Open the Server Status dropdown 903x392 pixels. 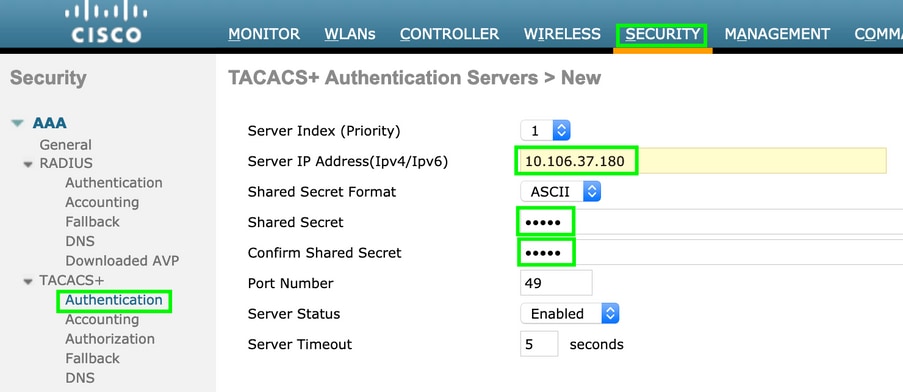click(570, 314)
